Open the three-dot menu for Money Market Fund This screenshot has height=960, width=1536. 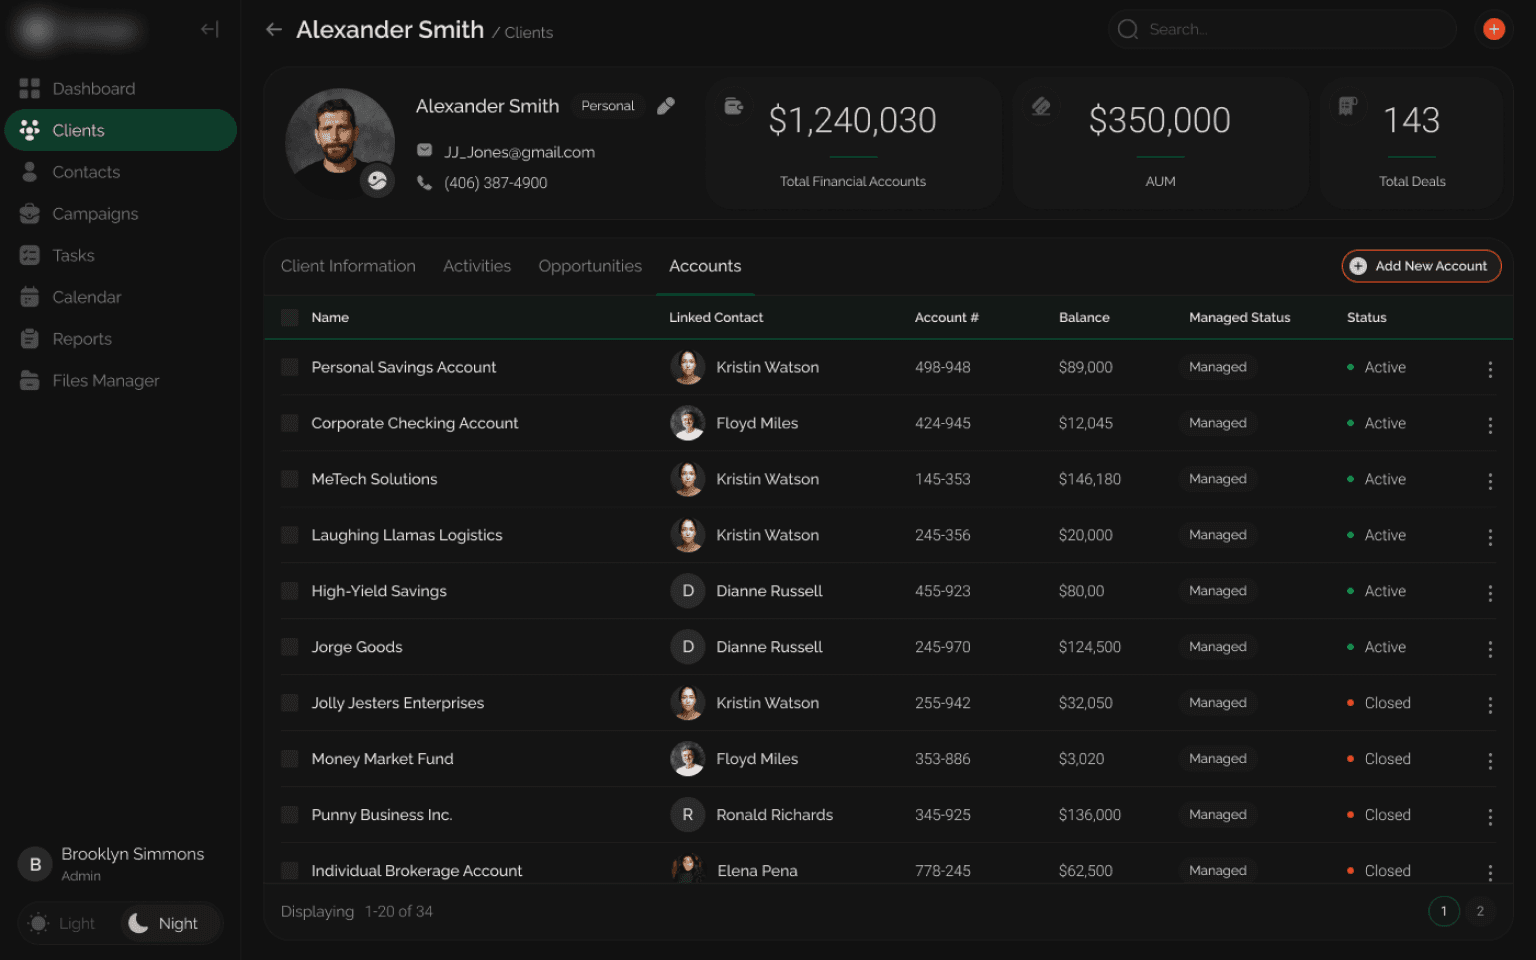1490,761
